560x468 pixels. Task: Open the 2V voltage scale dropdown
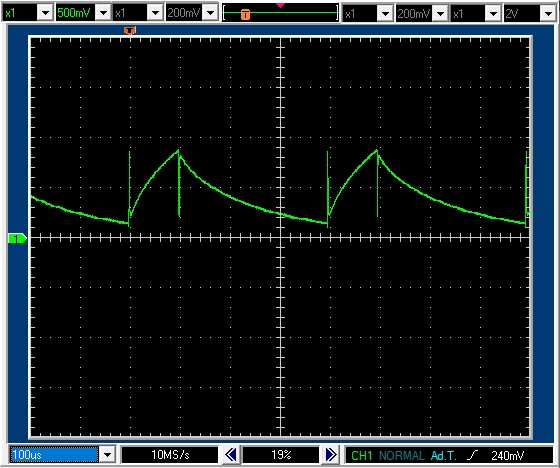[x=547, y=14]
